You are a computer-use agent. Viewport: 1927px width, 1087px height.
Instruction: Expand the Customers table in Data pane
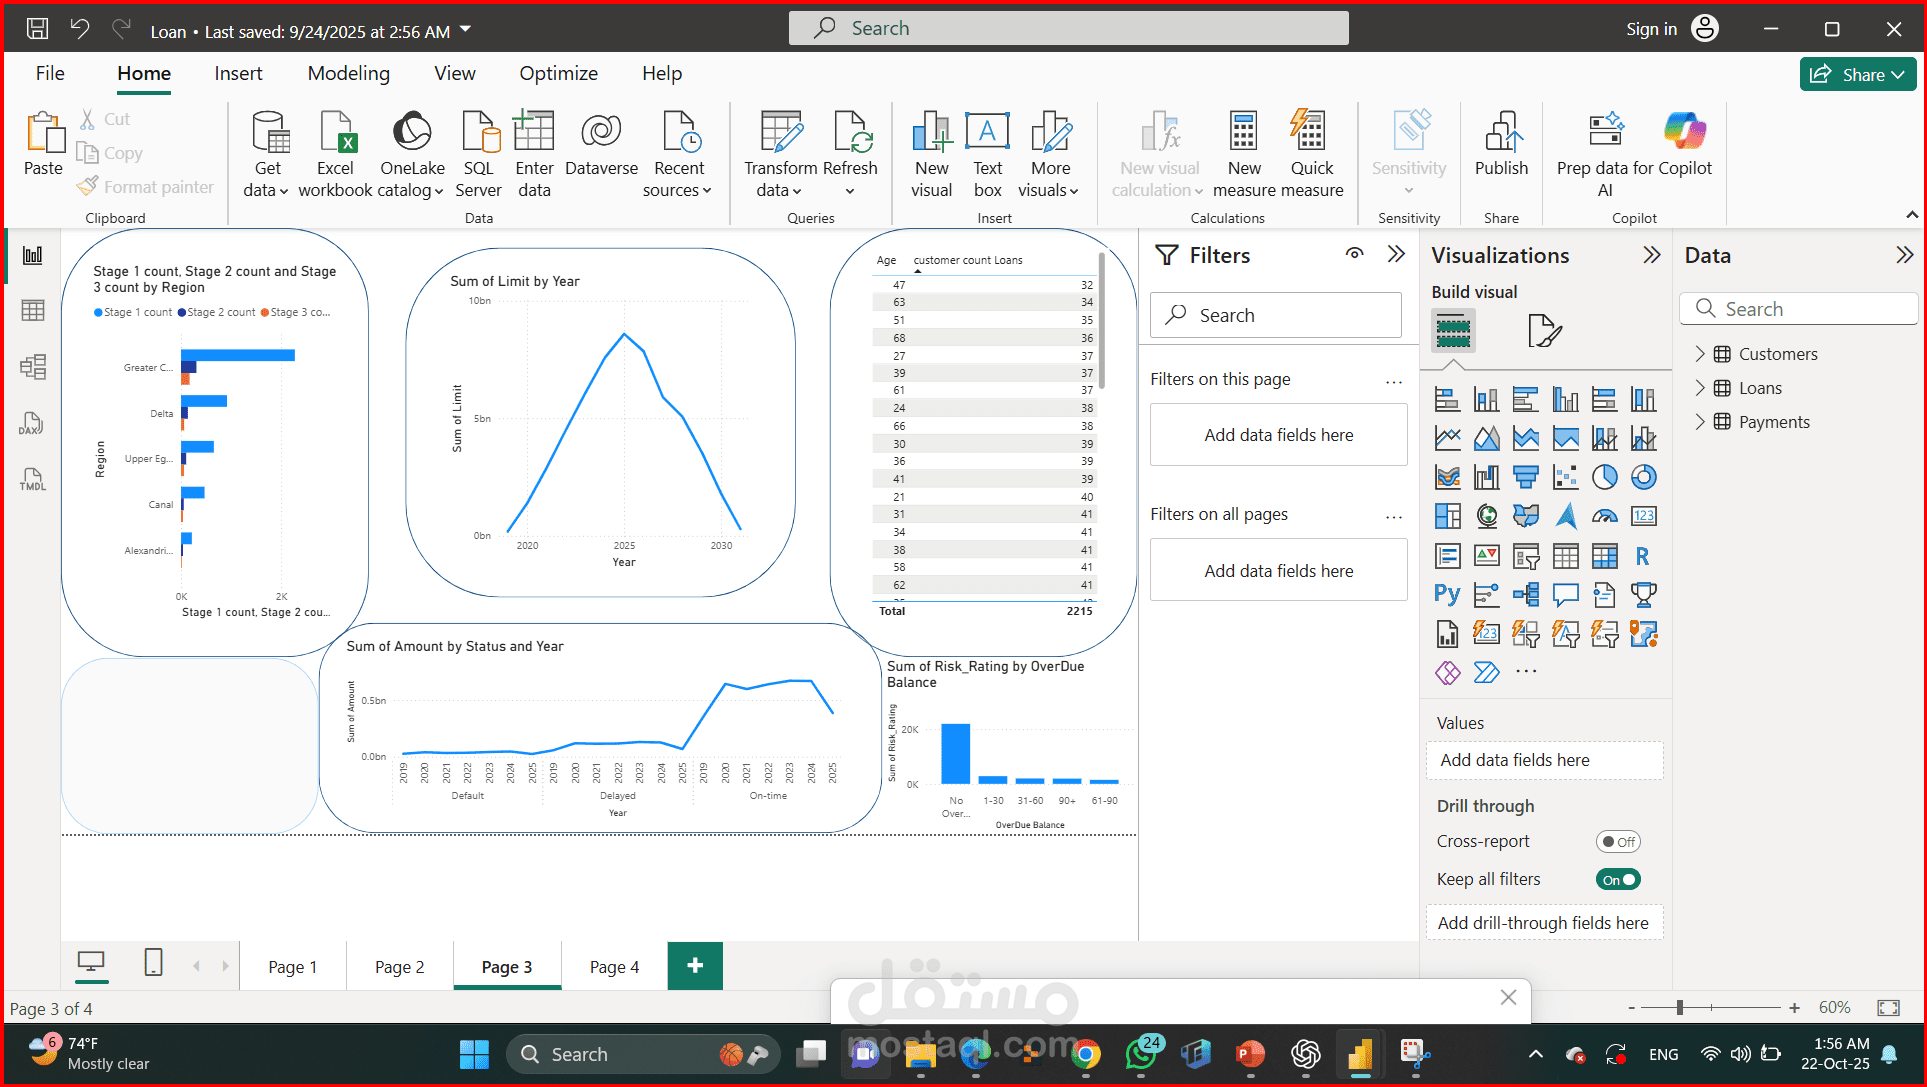pyautogui.click(x=1701, y=353)
